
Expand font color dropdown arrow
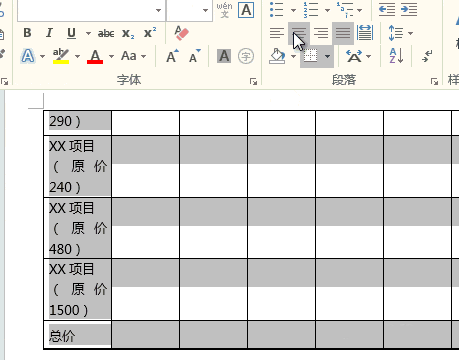point(112,56)
